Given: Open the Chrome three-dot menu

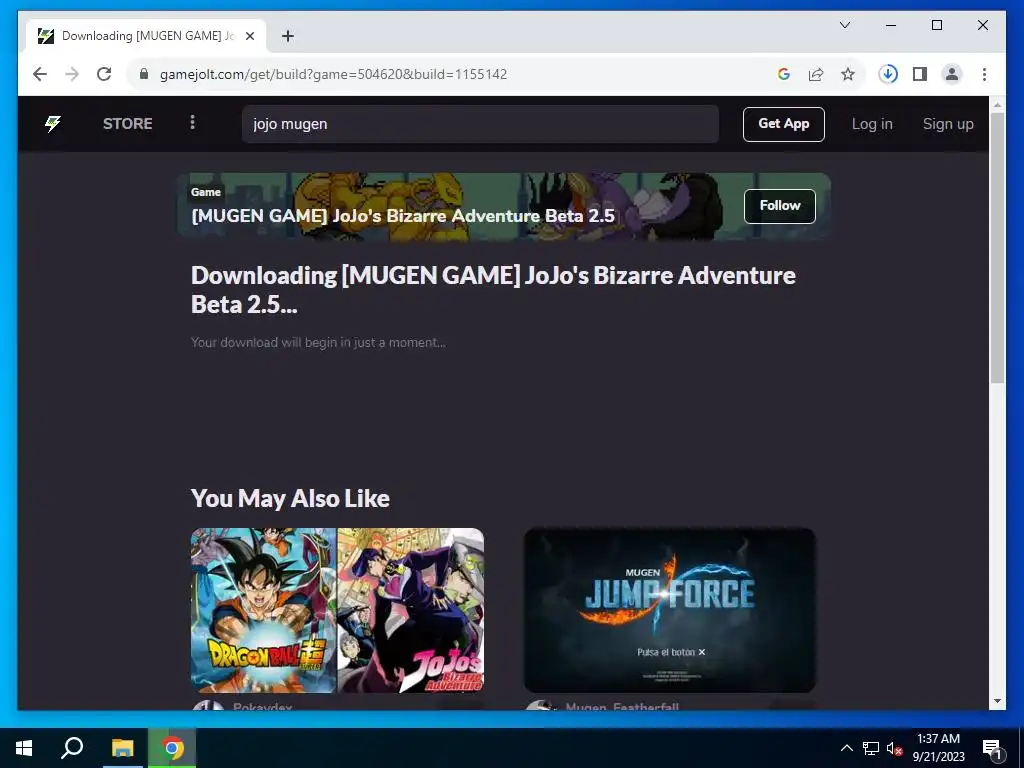Looking at the screenshot, I should [x=984, y=74].
